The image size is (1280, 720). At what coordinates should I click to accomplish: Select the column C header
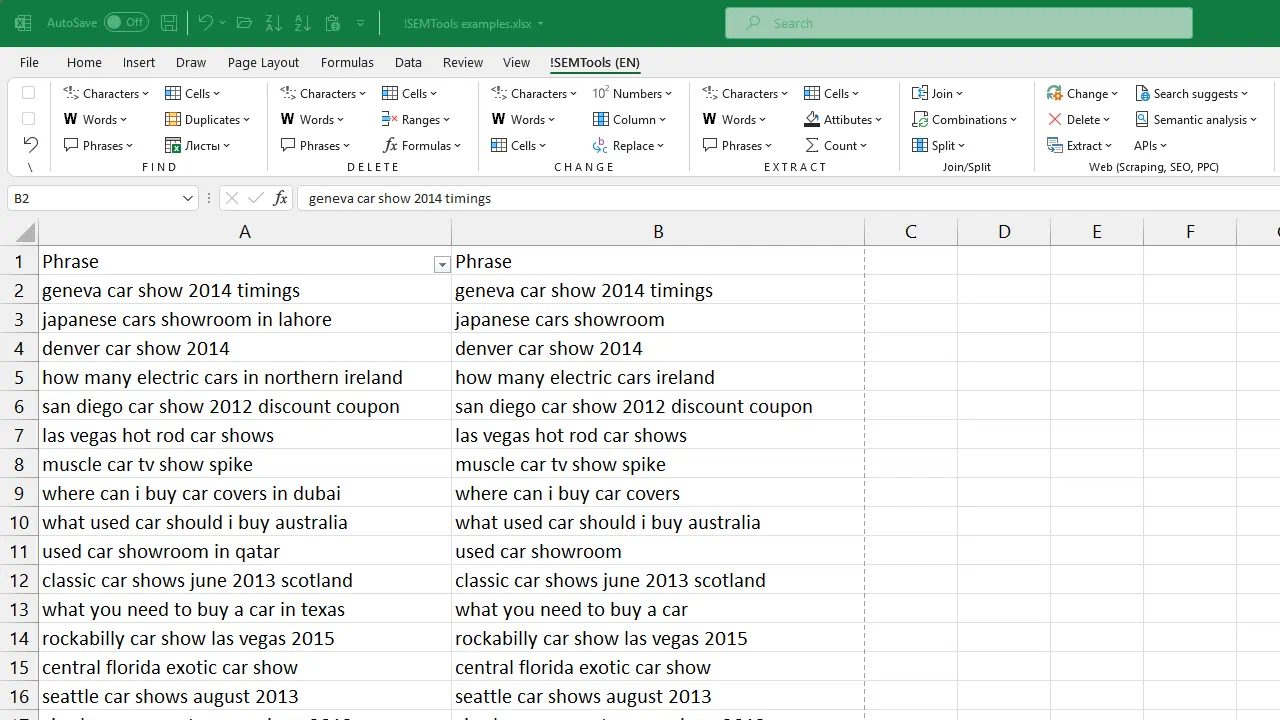(x=911, y=232)
